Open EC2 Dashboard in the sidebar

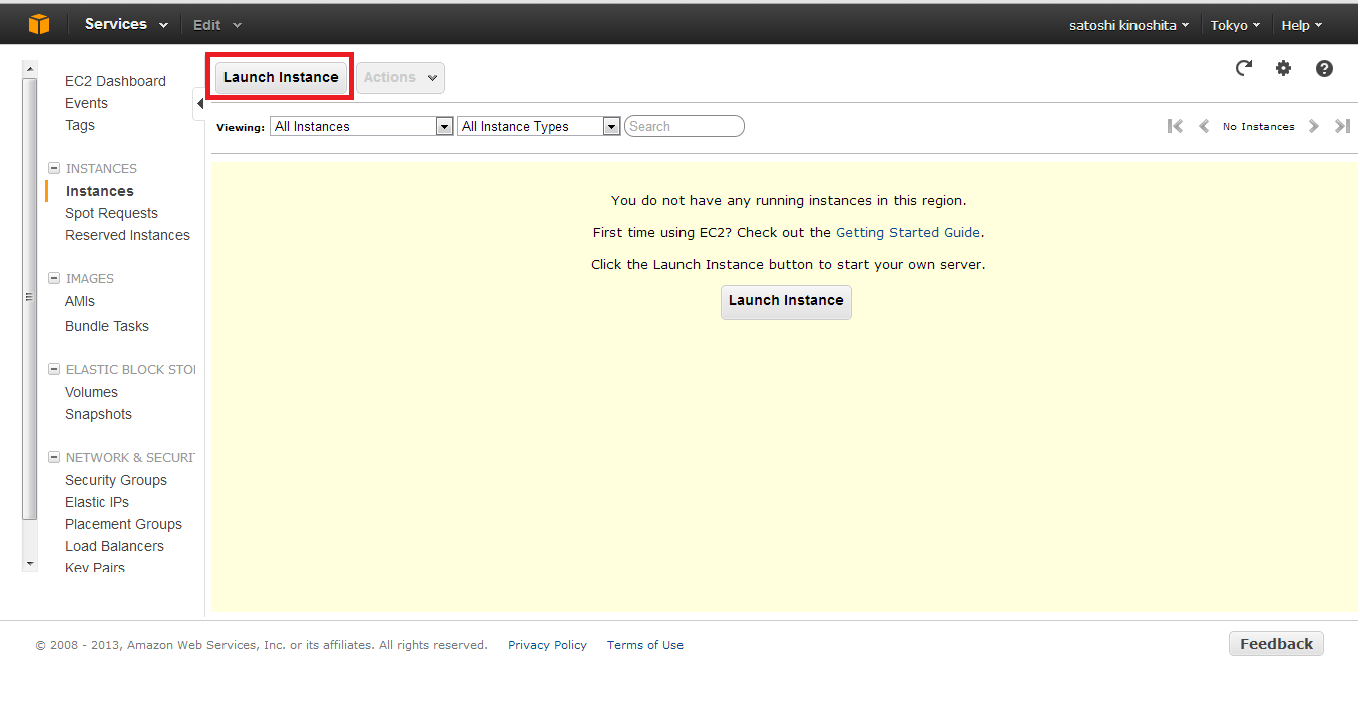pos(115,81)
